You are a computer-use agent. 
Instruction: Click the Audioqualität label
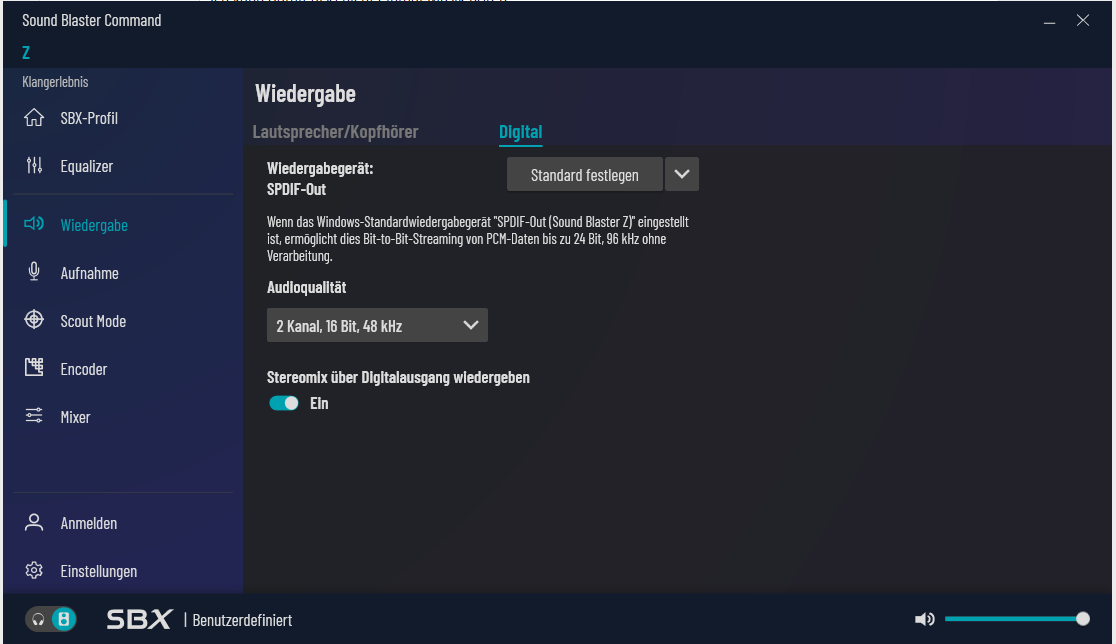[306, 287]
